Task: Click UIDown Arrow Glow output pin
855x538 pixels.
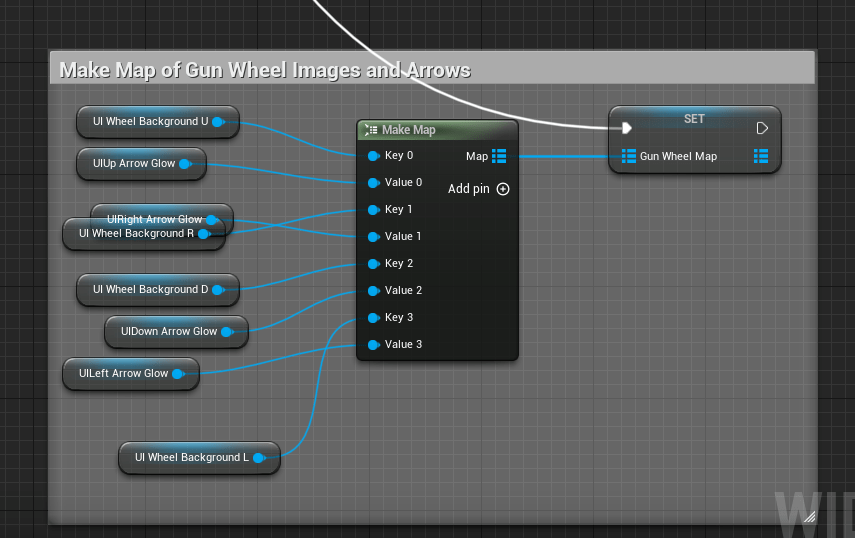Action: (227, 332)
